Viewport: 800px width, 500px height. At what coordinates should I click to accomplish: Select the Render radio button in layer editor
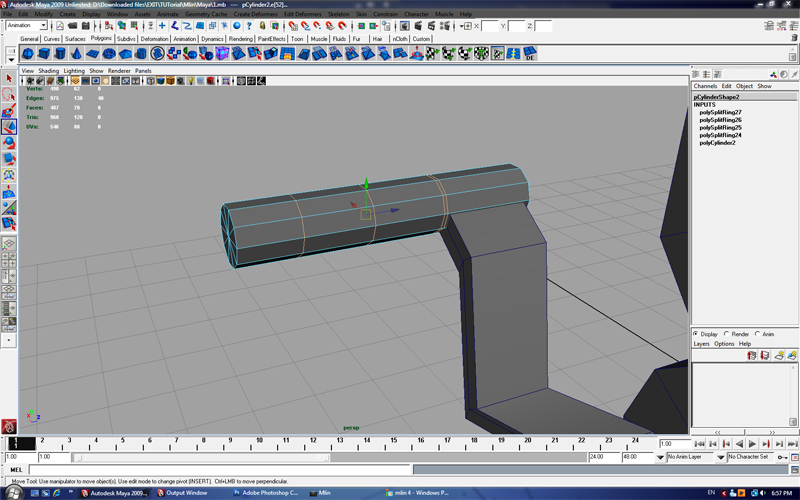(727, 334)
